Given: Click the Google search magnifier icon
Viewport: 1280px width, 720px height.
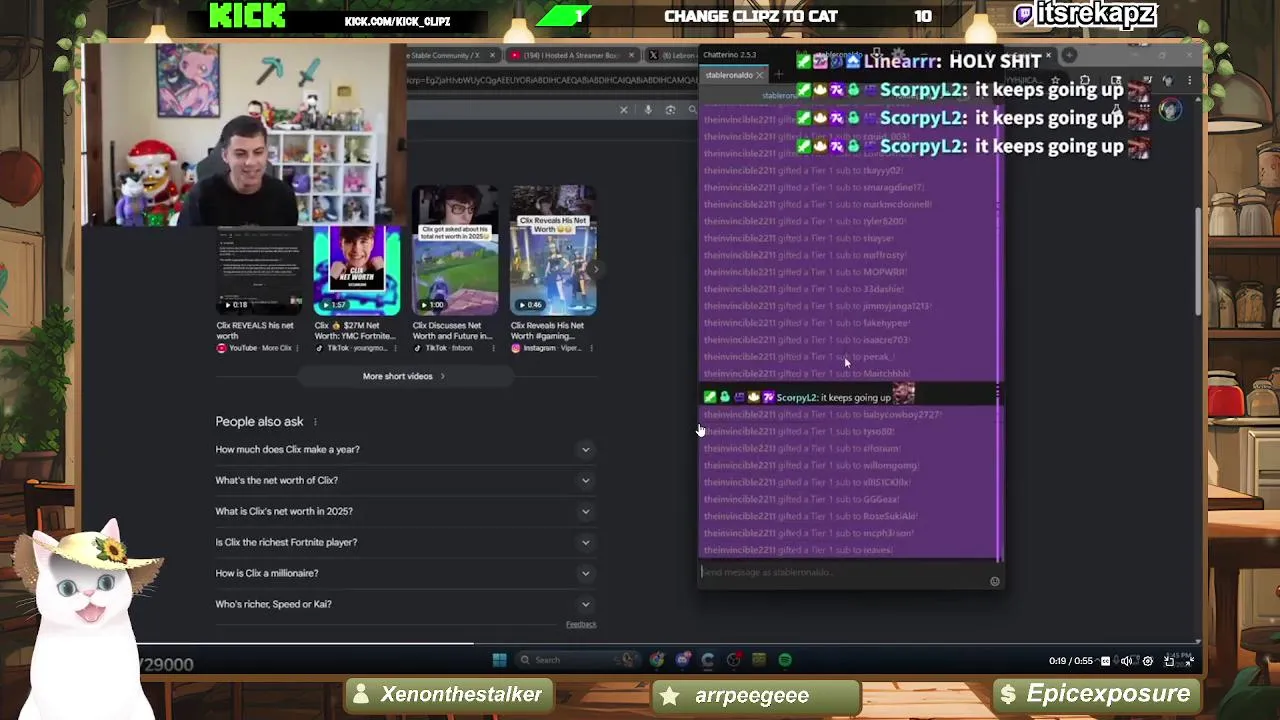Looking at the screenshot, I should point(691,109).
